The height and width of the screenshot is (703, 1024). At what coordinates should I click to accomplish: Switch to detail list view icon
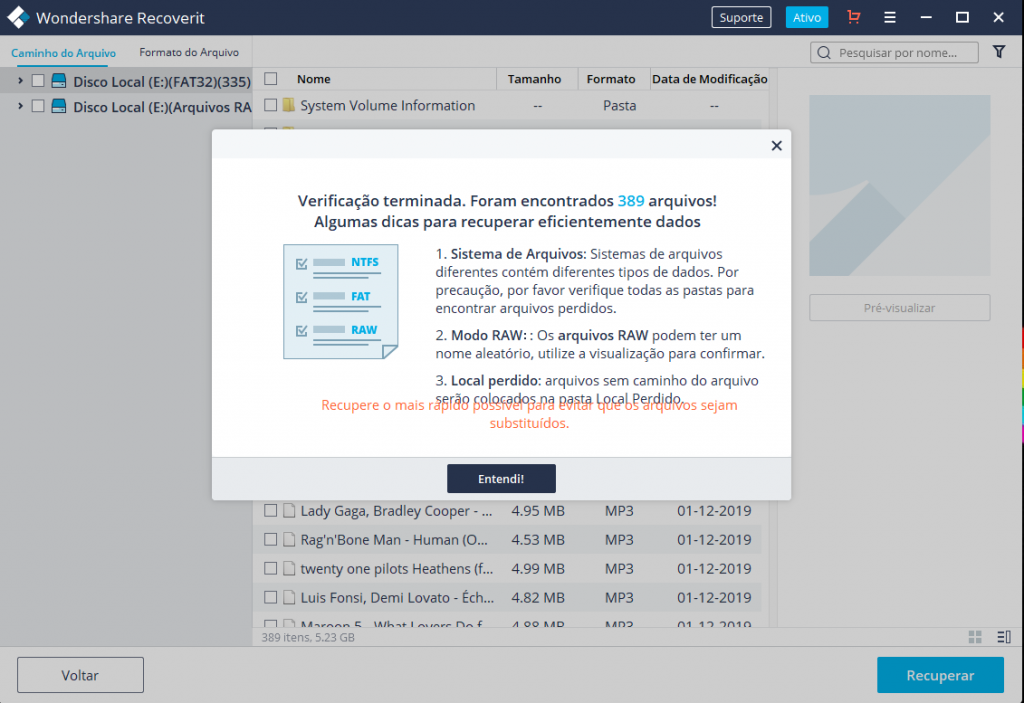tap(1004, 637)
